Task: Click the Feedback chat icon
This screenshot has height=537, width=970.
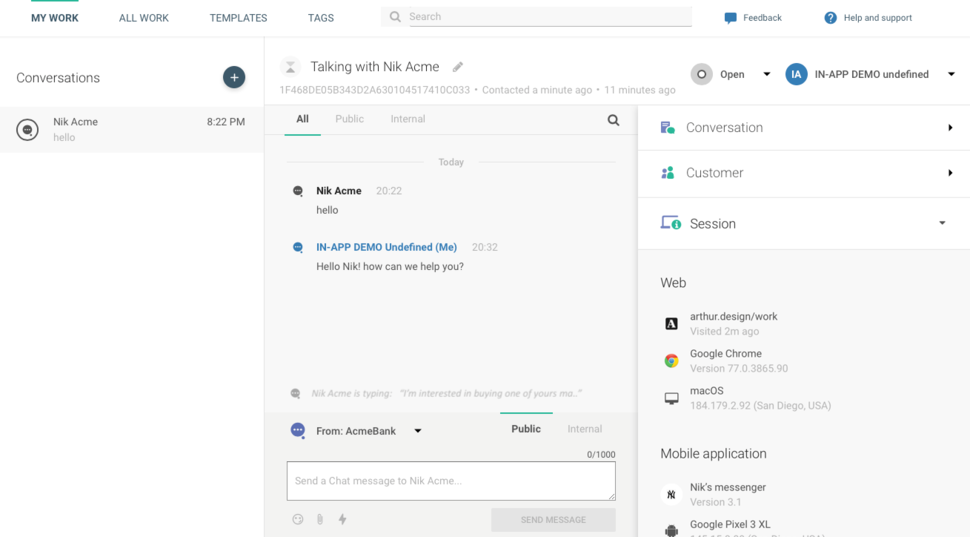Action: [730, 18]
